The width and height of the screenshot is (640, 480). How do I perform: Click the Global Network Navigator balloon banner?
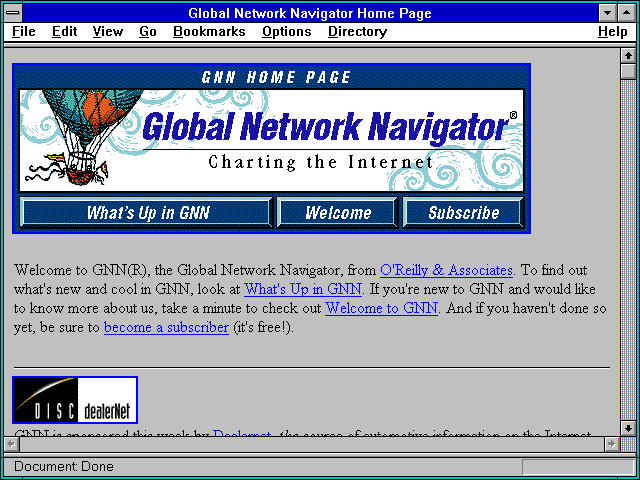271,140
